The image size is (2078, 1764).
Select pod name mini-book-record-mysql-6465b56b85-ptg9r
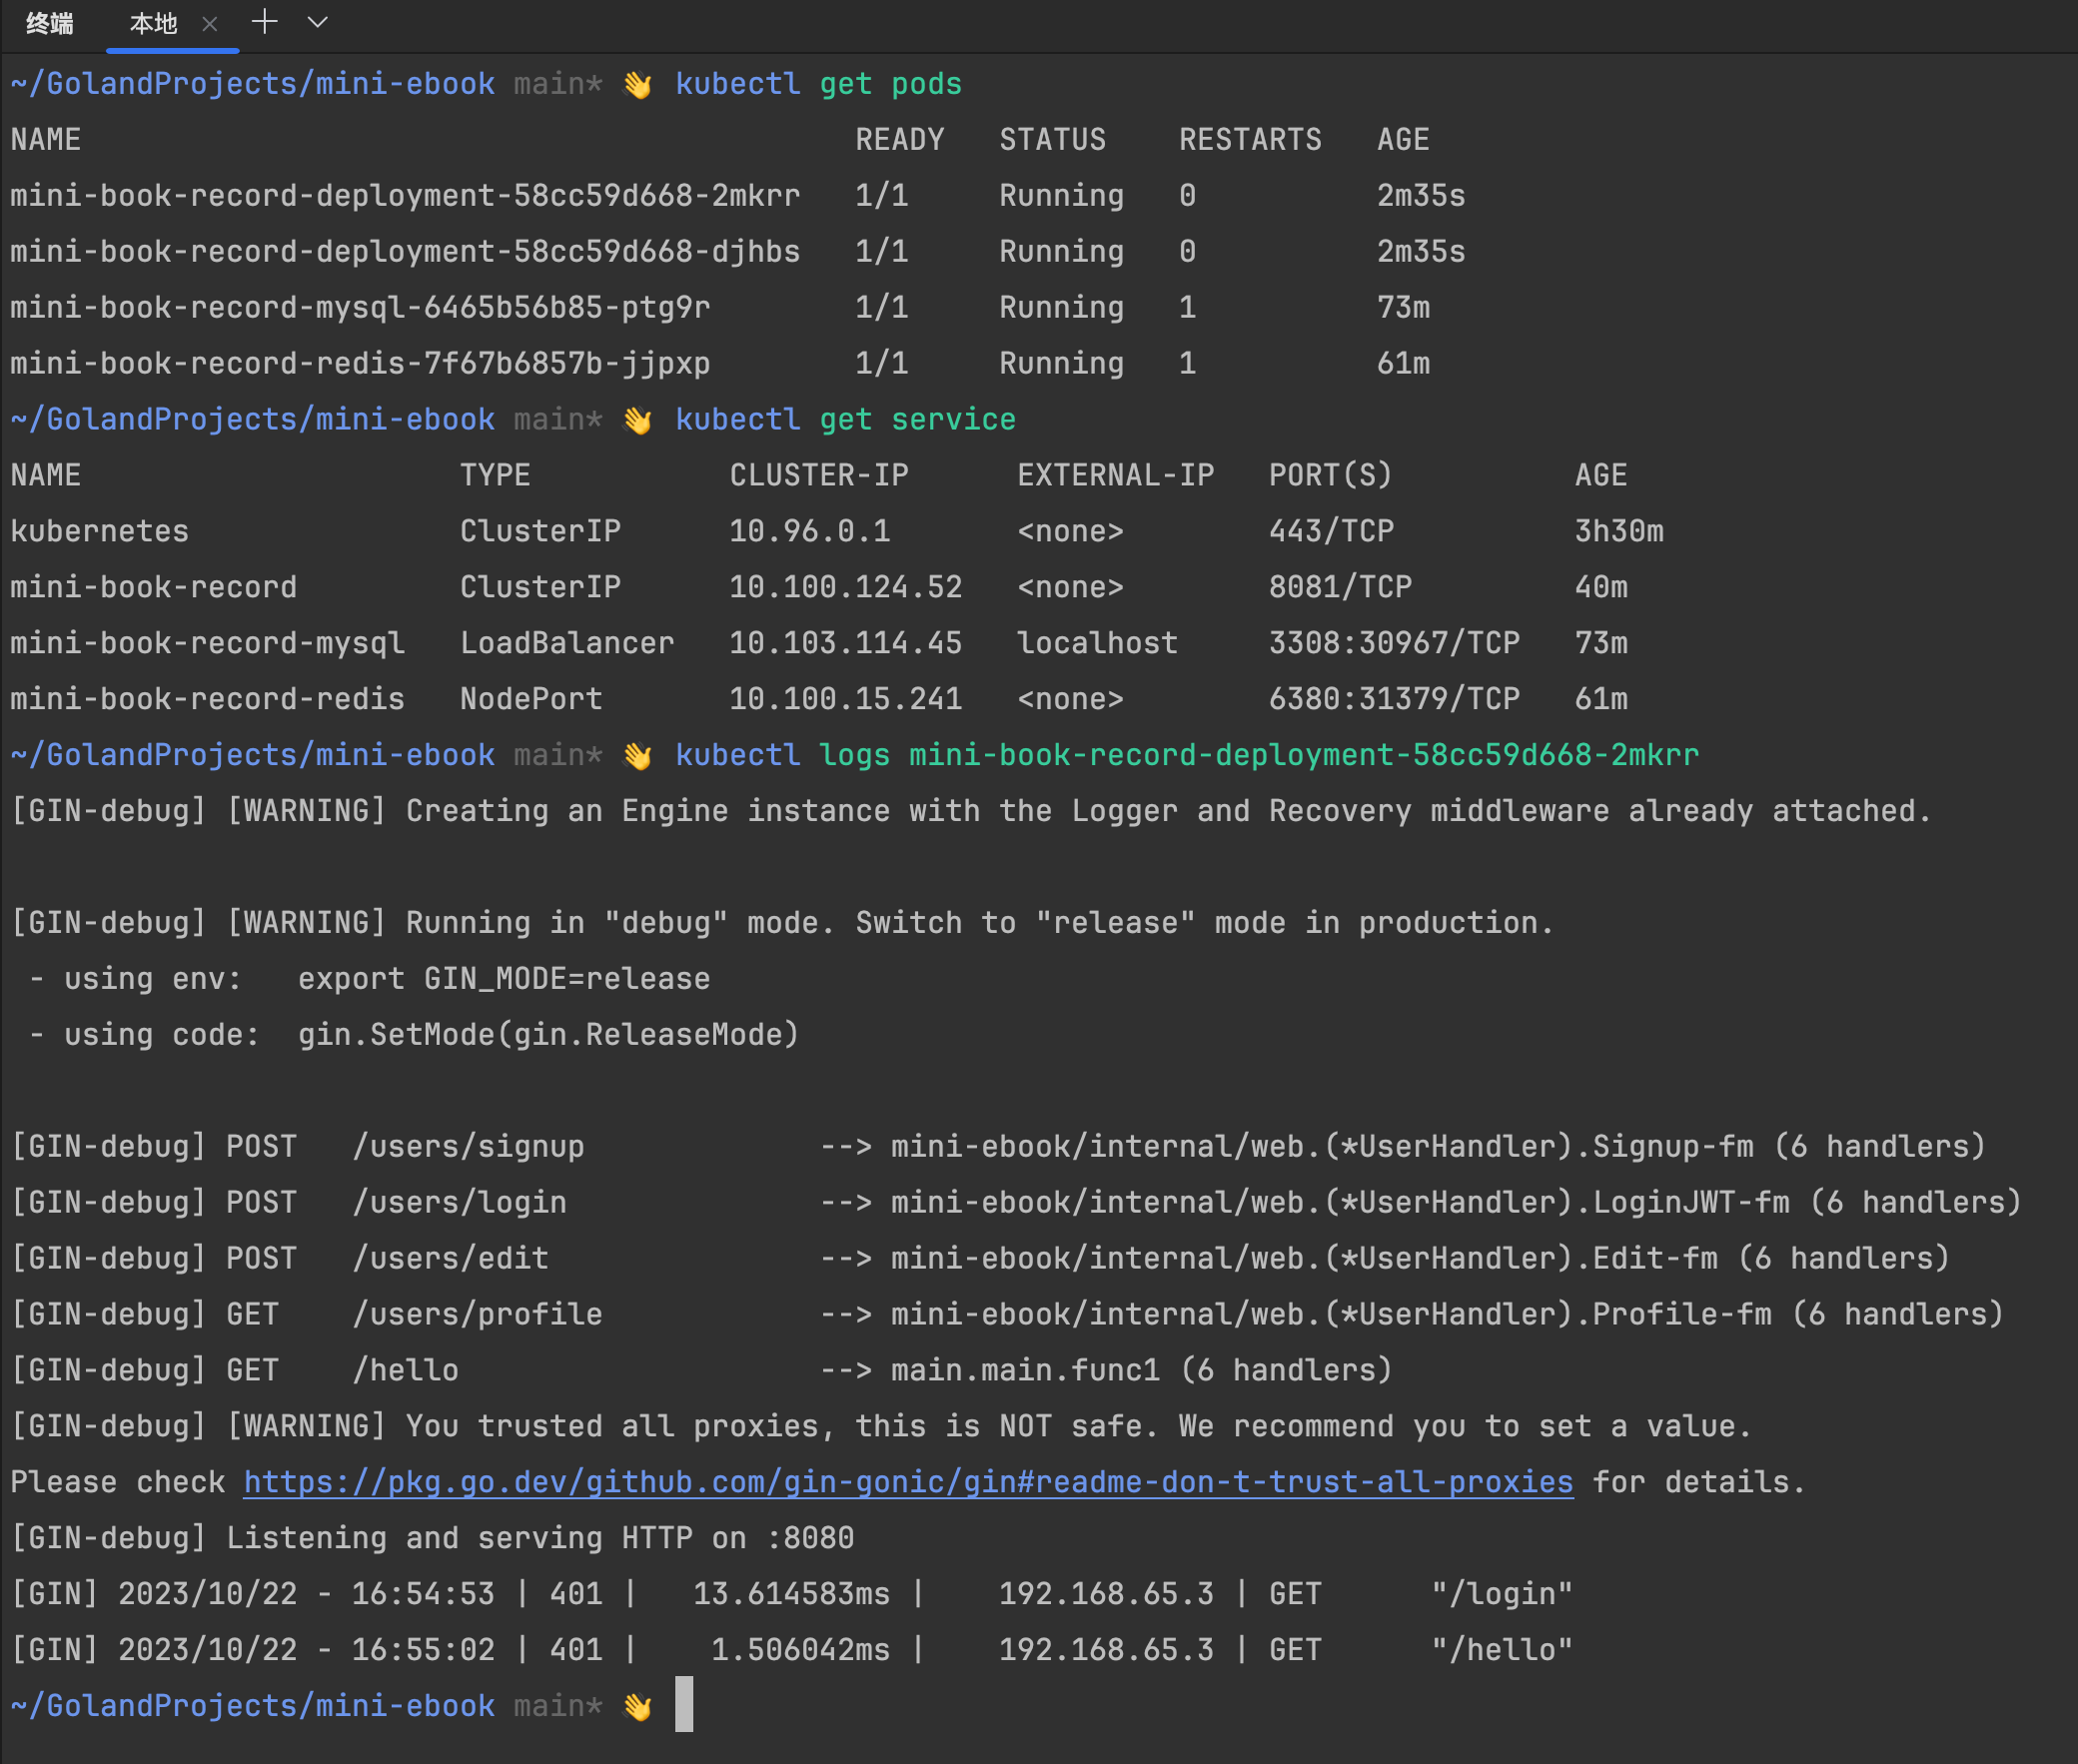click(x=360, y=307)
